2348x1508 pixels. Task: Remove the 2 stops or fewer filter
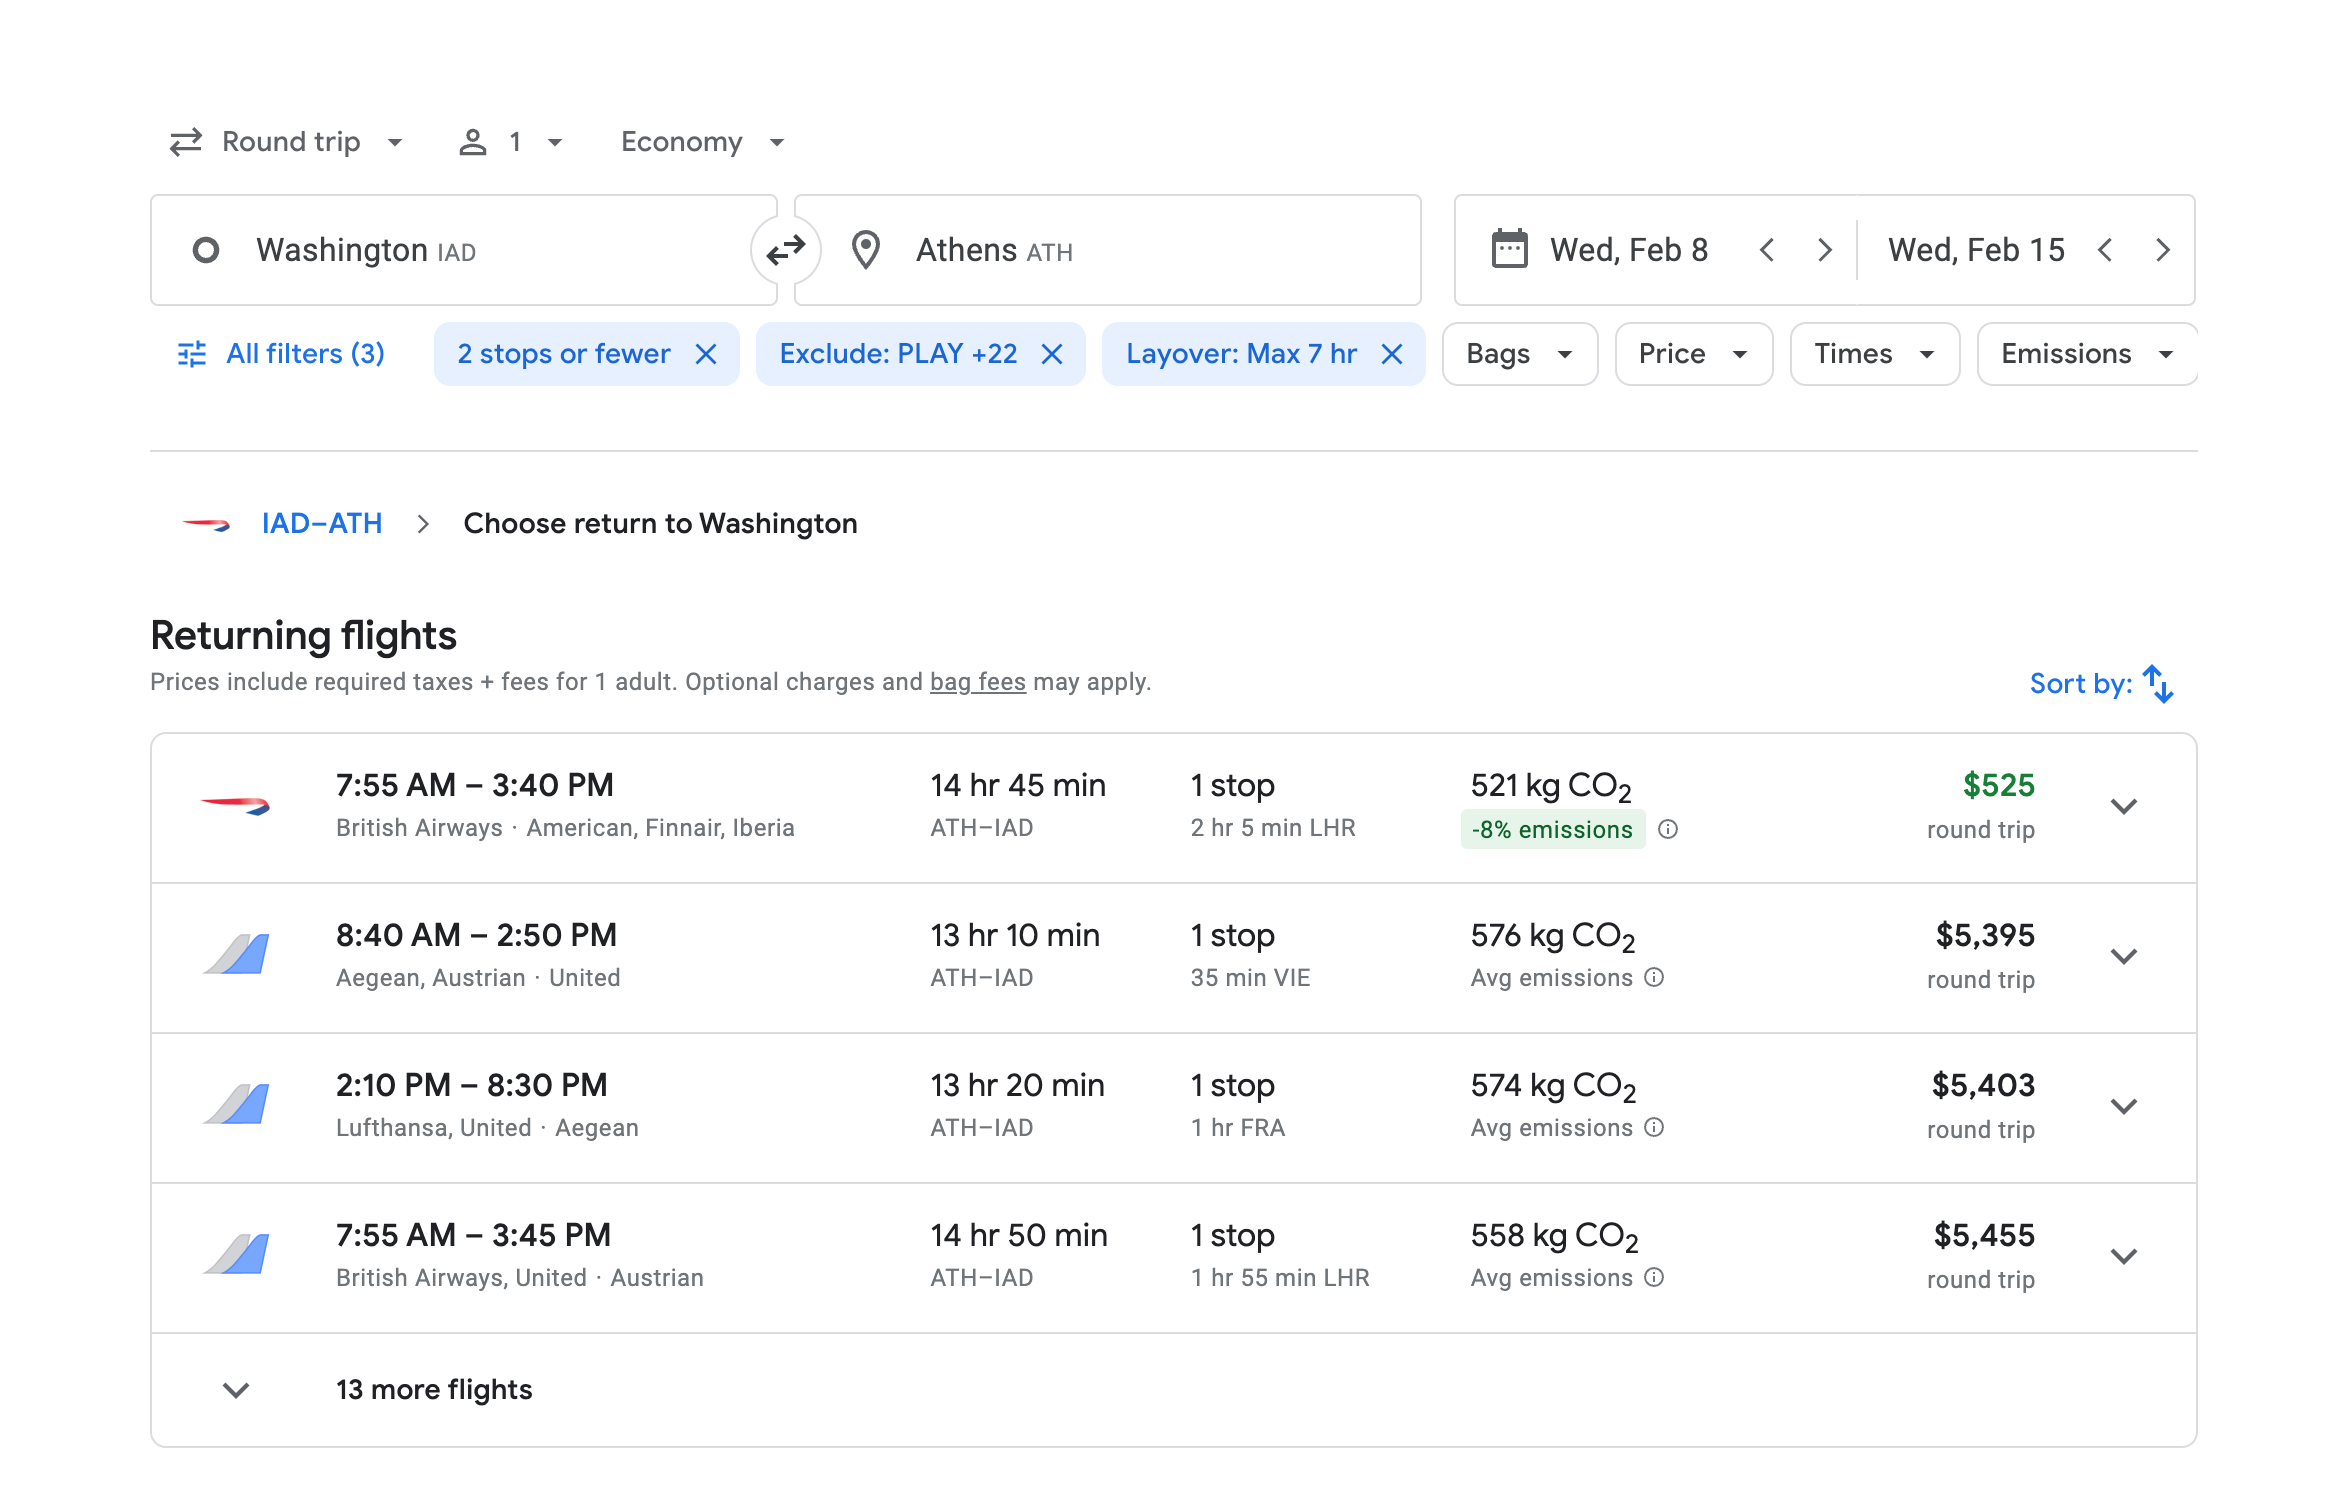click(x=706, y=354)
